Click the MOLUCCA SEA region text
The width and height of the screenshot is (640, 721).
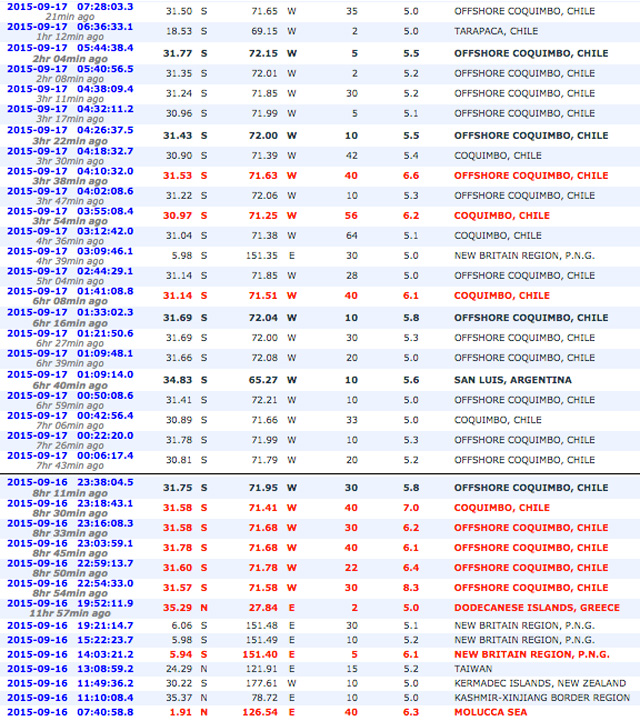[x=491, y=712]
